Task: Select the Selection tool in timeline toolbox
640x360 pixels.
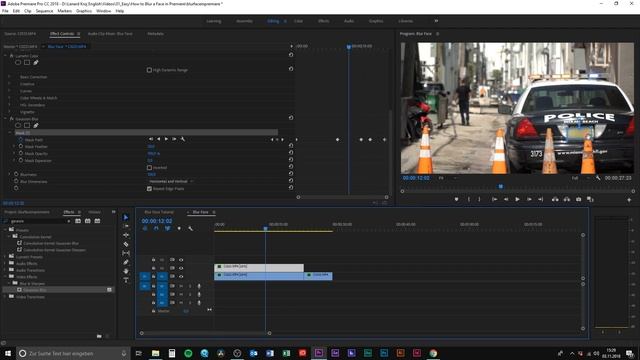Action: pos(126,218)
